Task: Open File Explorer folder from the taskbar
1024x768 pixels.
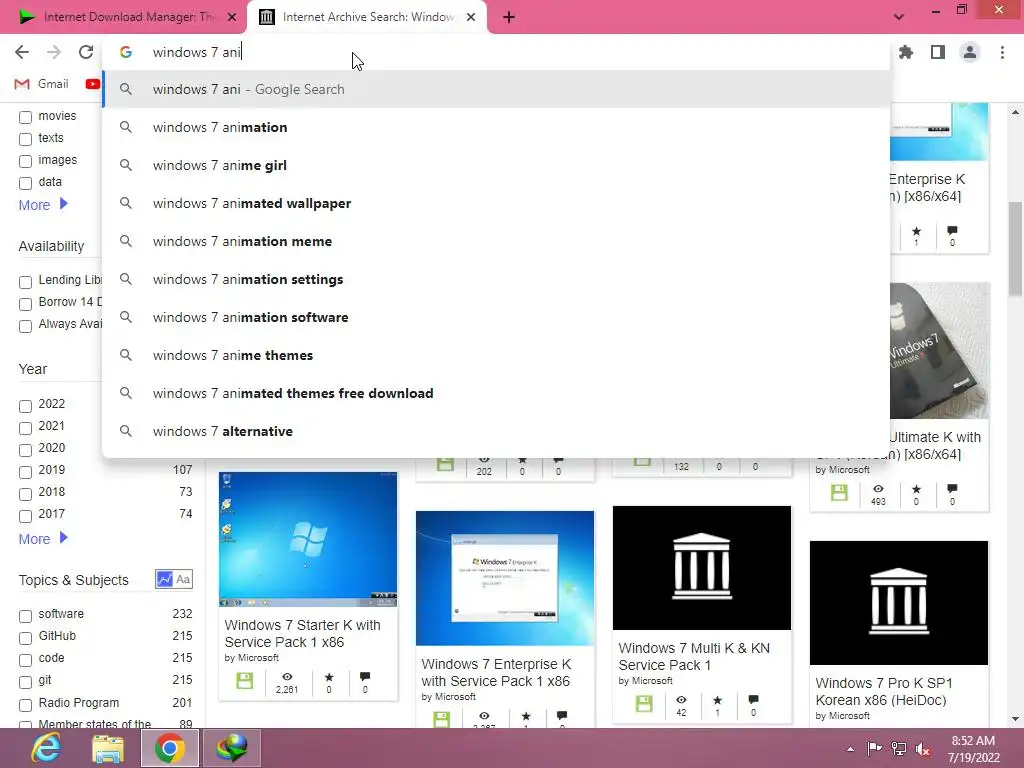Action: (108, 748)
